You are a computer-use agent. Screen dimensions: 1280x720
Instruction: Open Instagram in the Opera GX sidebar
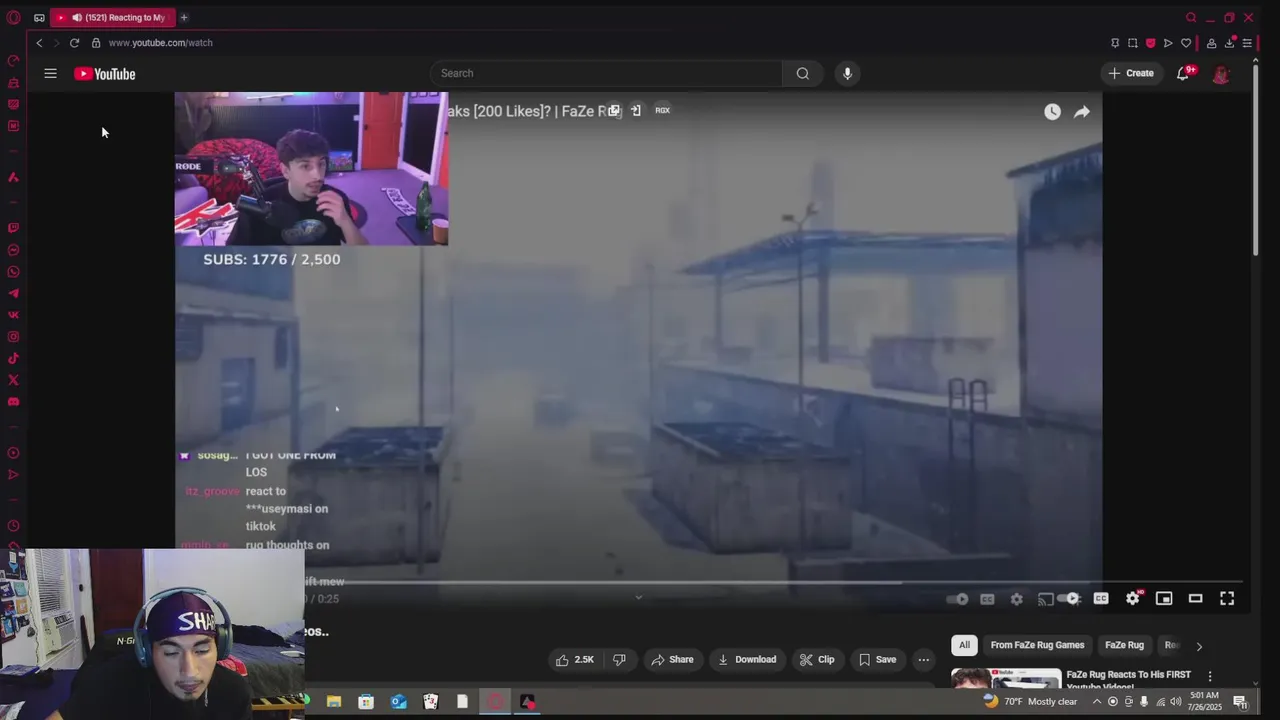13,337
